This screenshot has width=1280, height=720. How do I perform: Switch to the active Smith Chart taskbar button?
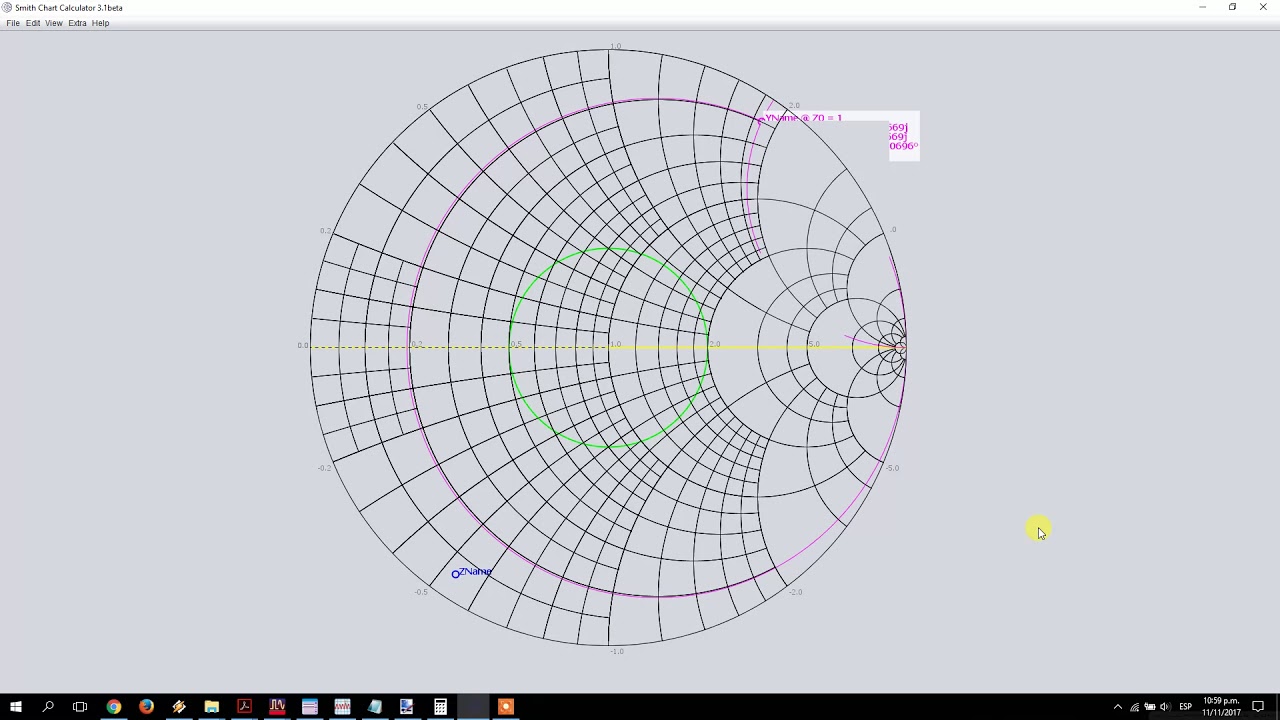472,707
